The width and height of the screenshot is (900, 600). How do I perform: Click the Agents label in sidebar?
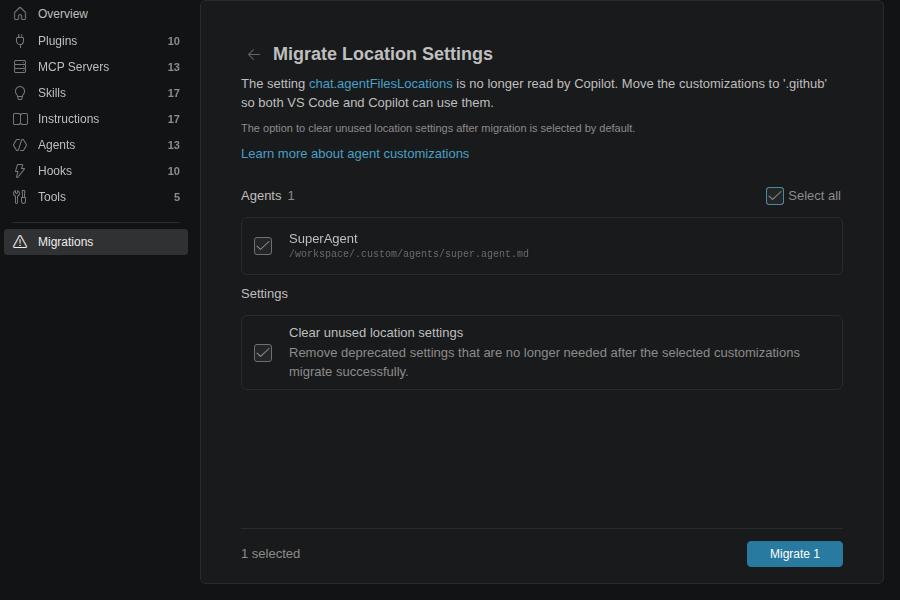[x=56, y=145]
